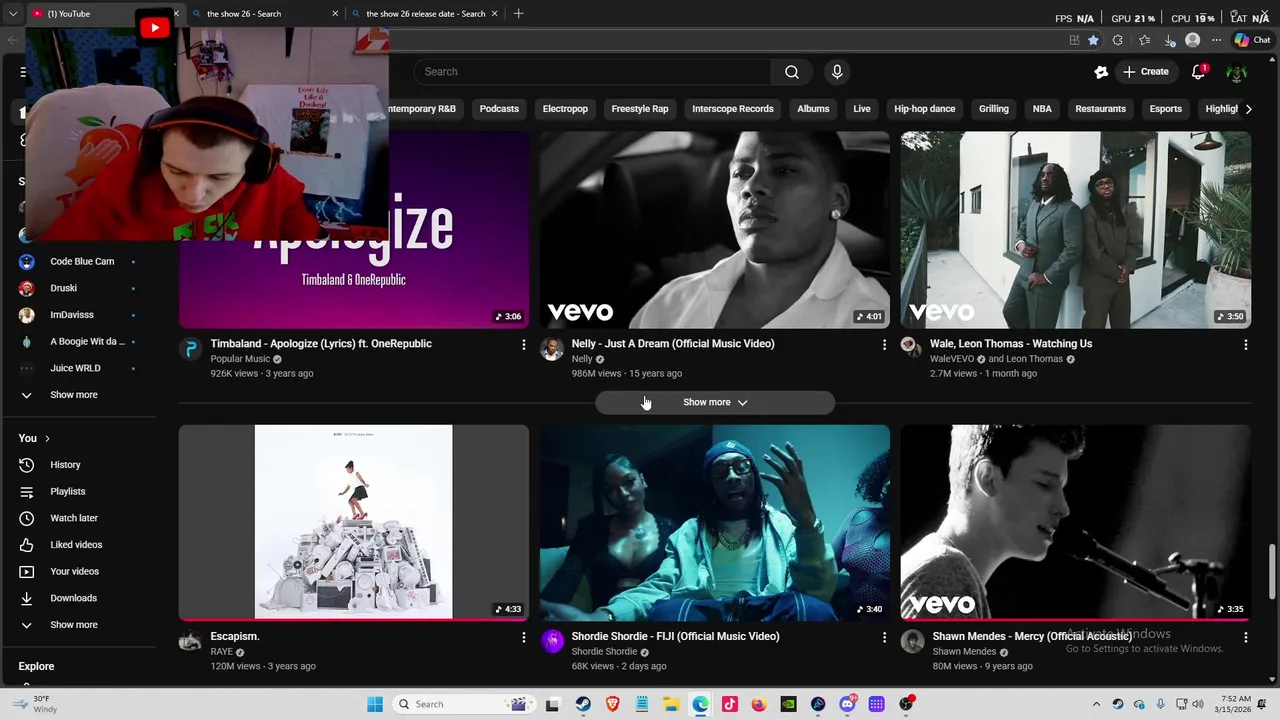Image resolution: width=1280 pixels, height=720 pixels.
Task: Open Brave browser from the taskbar
Action: tap(612, 704)
